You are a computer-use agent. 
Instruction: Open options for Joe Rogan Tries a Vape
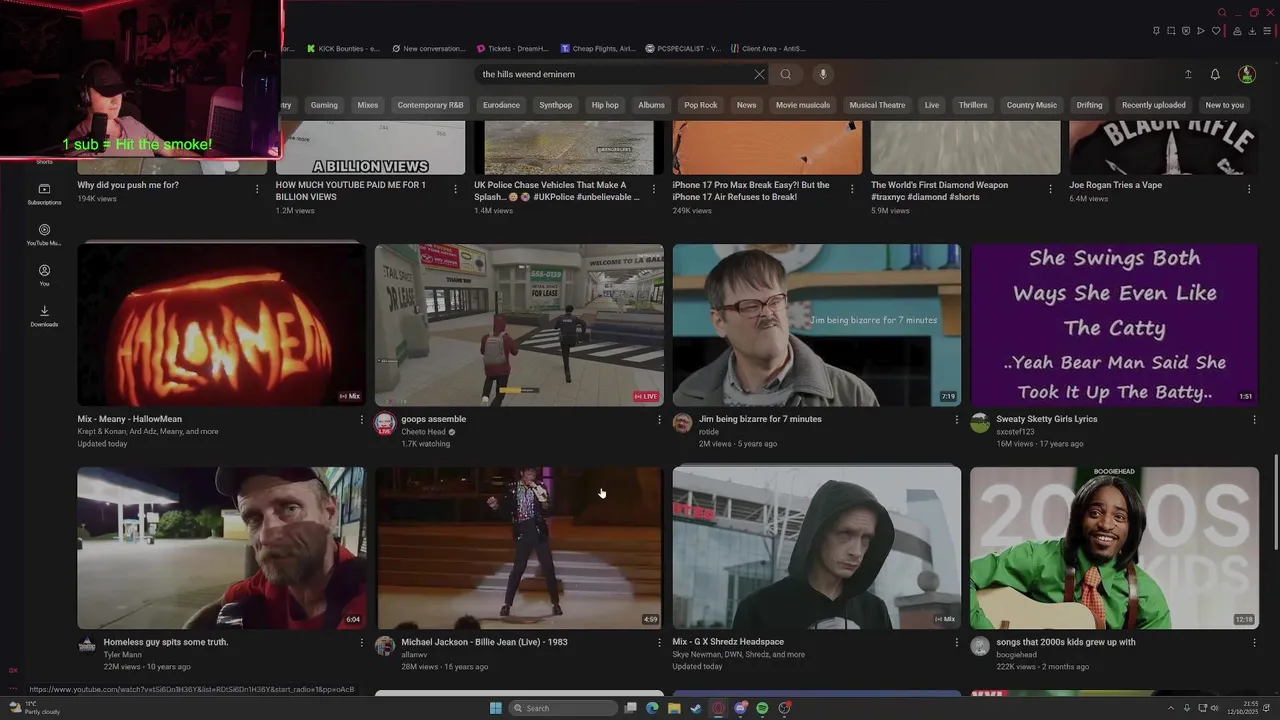point(1250,188)
